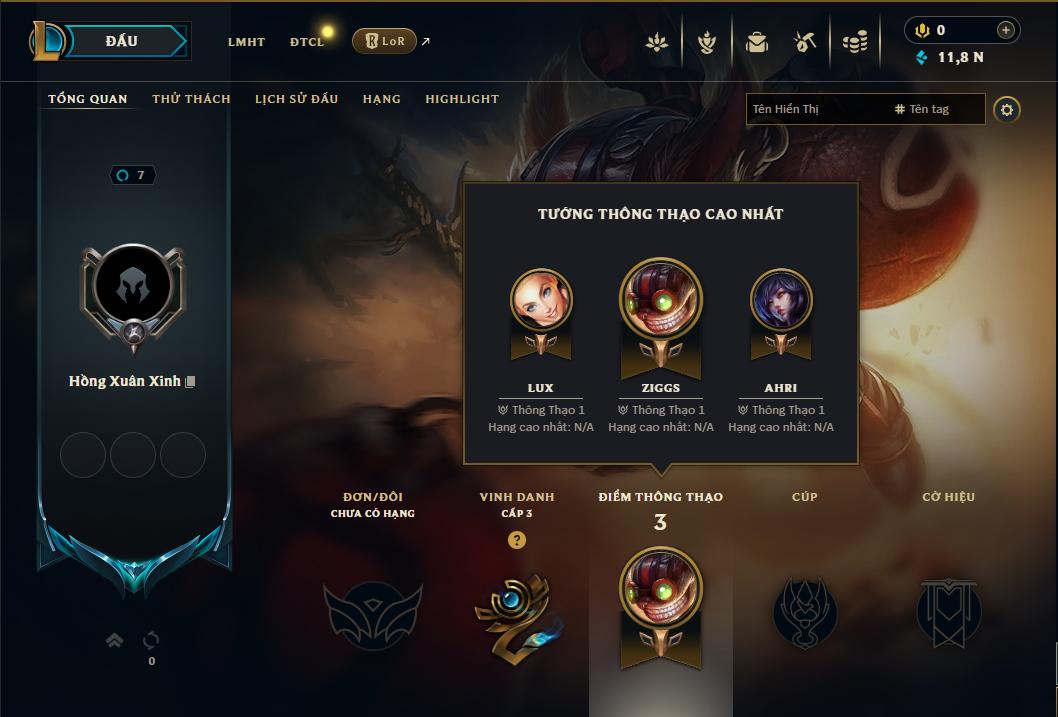
Task: Open the Collection lotus icon
Action: [657, 43]
